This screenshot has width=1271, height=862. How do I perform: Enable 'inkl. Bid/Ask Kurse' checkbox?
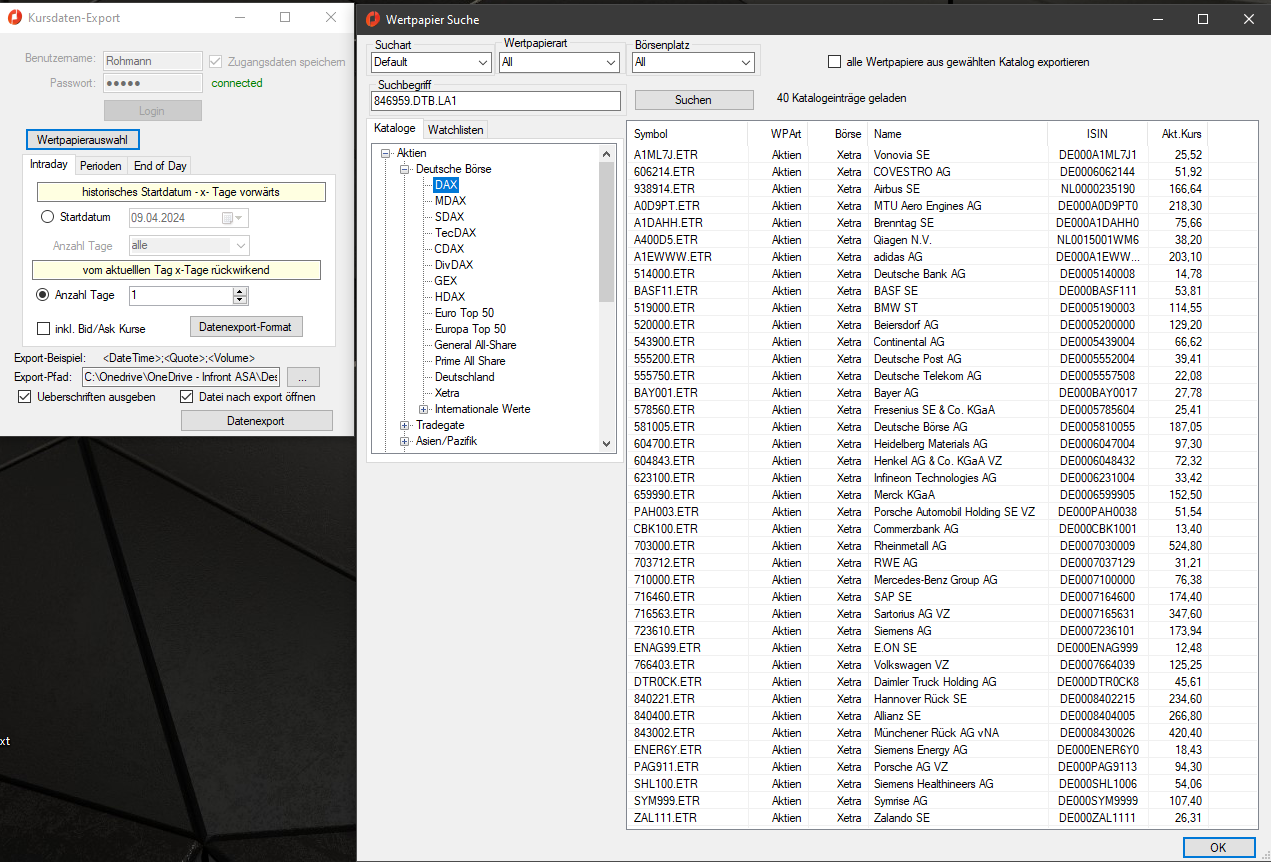[x=43, y=328]
